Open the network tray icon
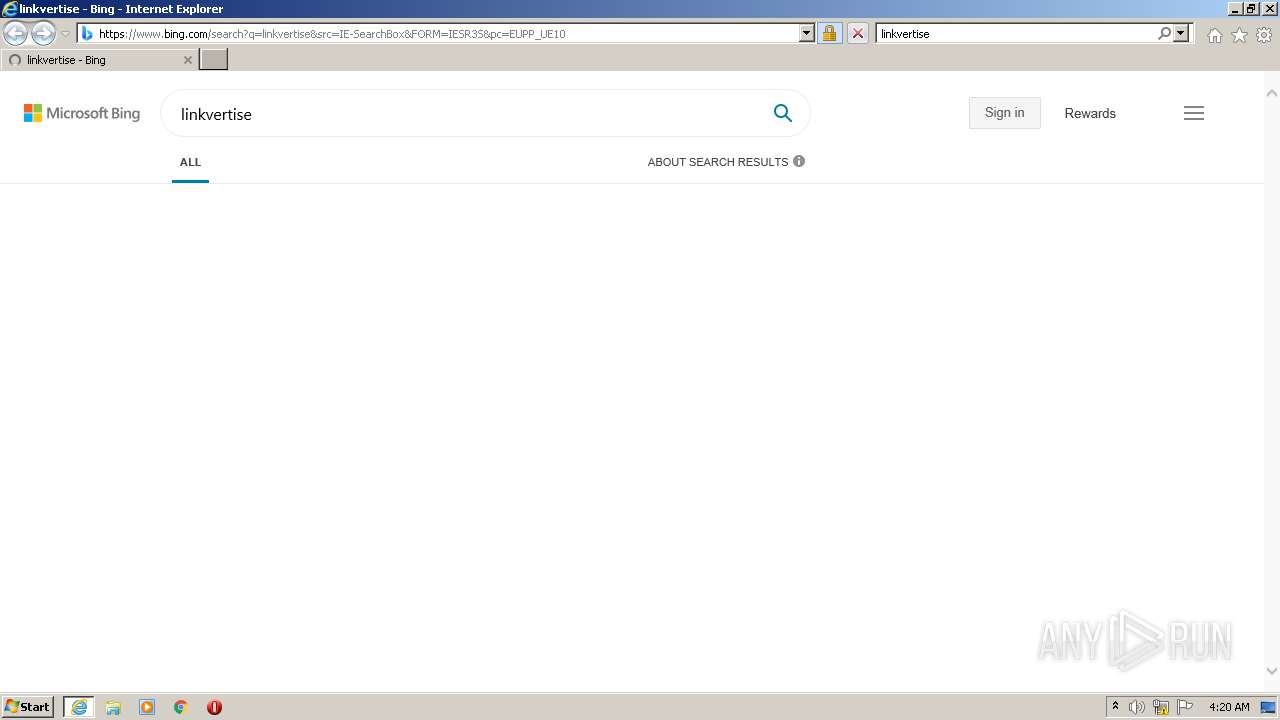 pos(1161,707)
